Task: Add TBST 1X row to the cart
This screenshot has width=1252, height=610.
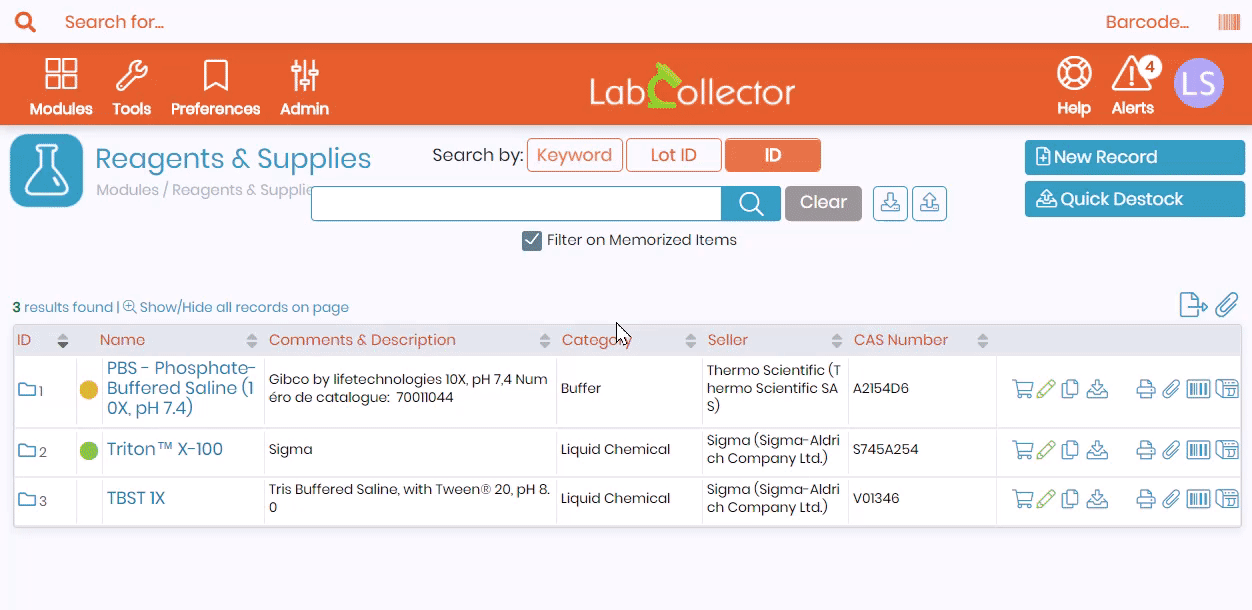Action: [x=1022, y=498]
